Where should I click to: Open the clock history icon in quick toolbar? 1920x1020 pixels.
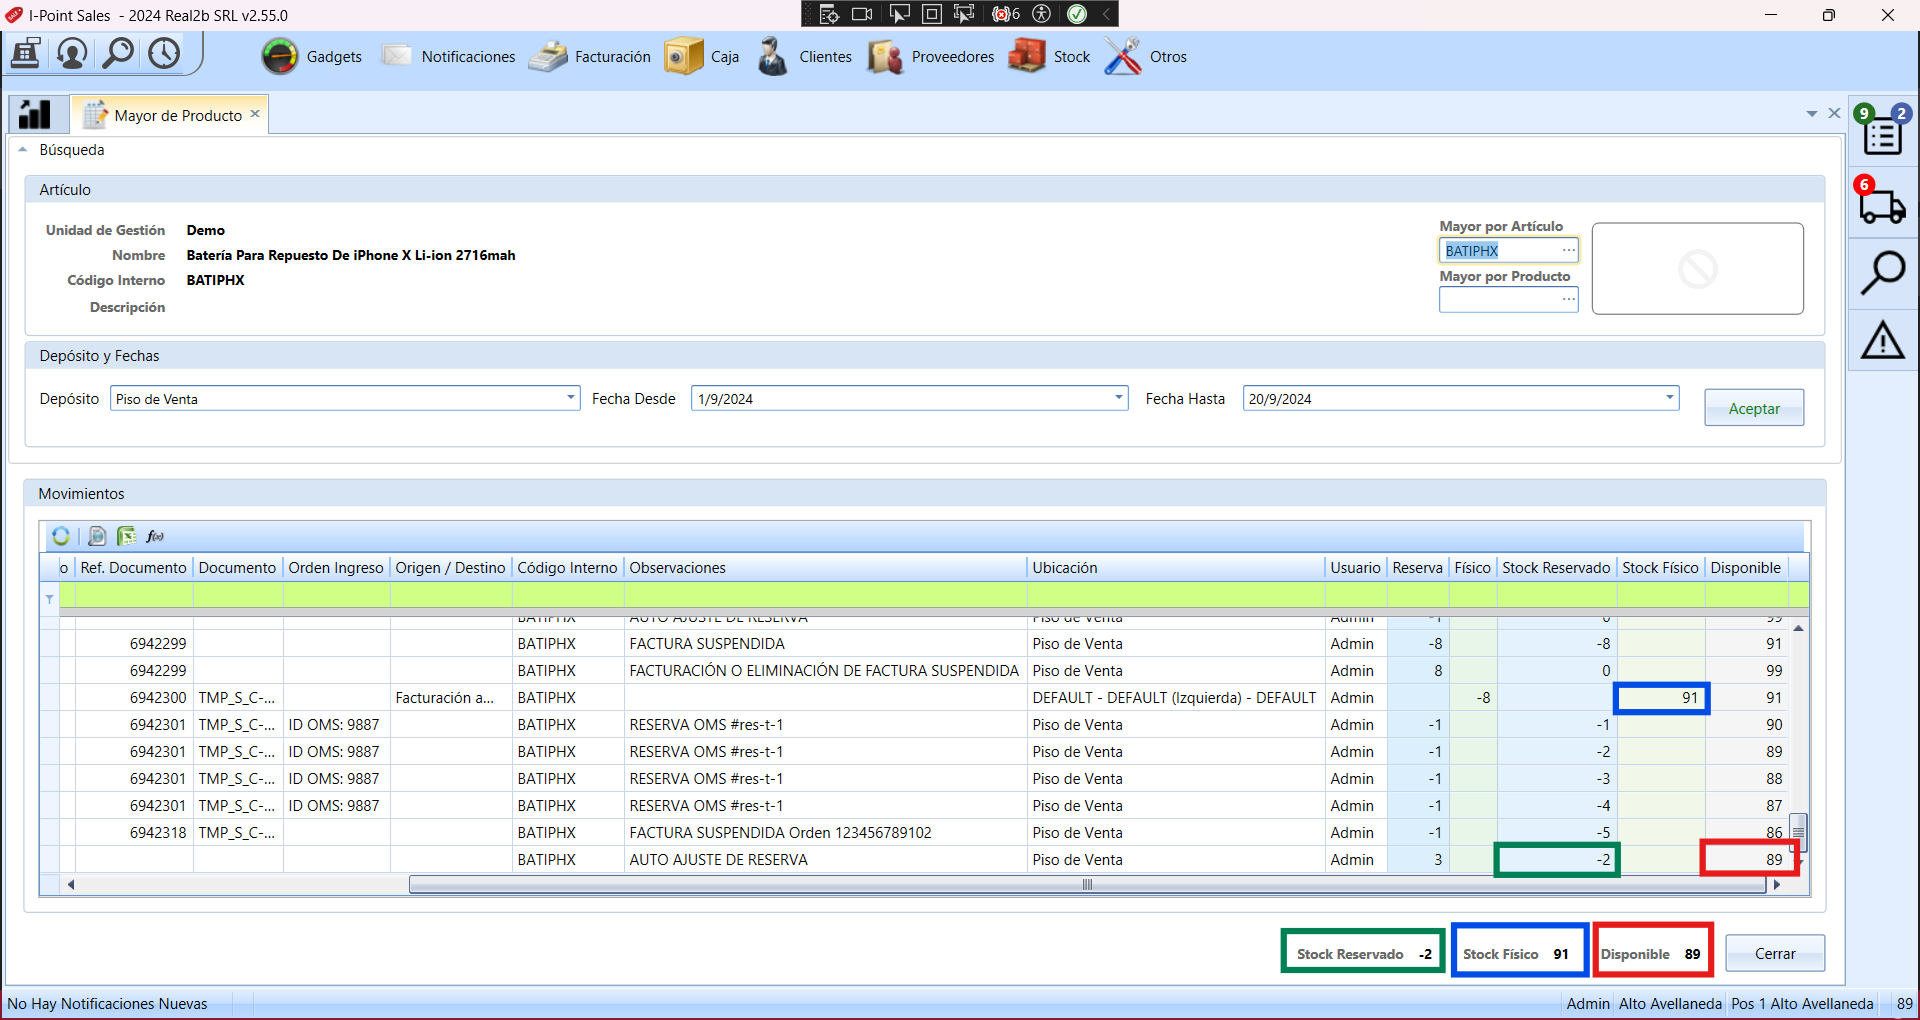164,53
